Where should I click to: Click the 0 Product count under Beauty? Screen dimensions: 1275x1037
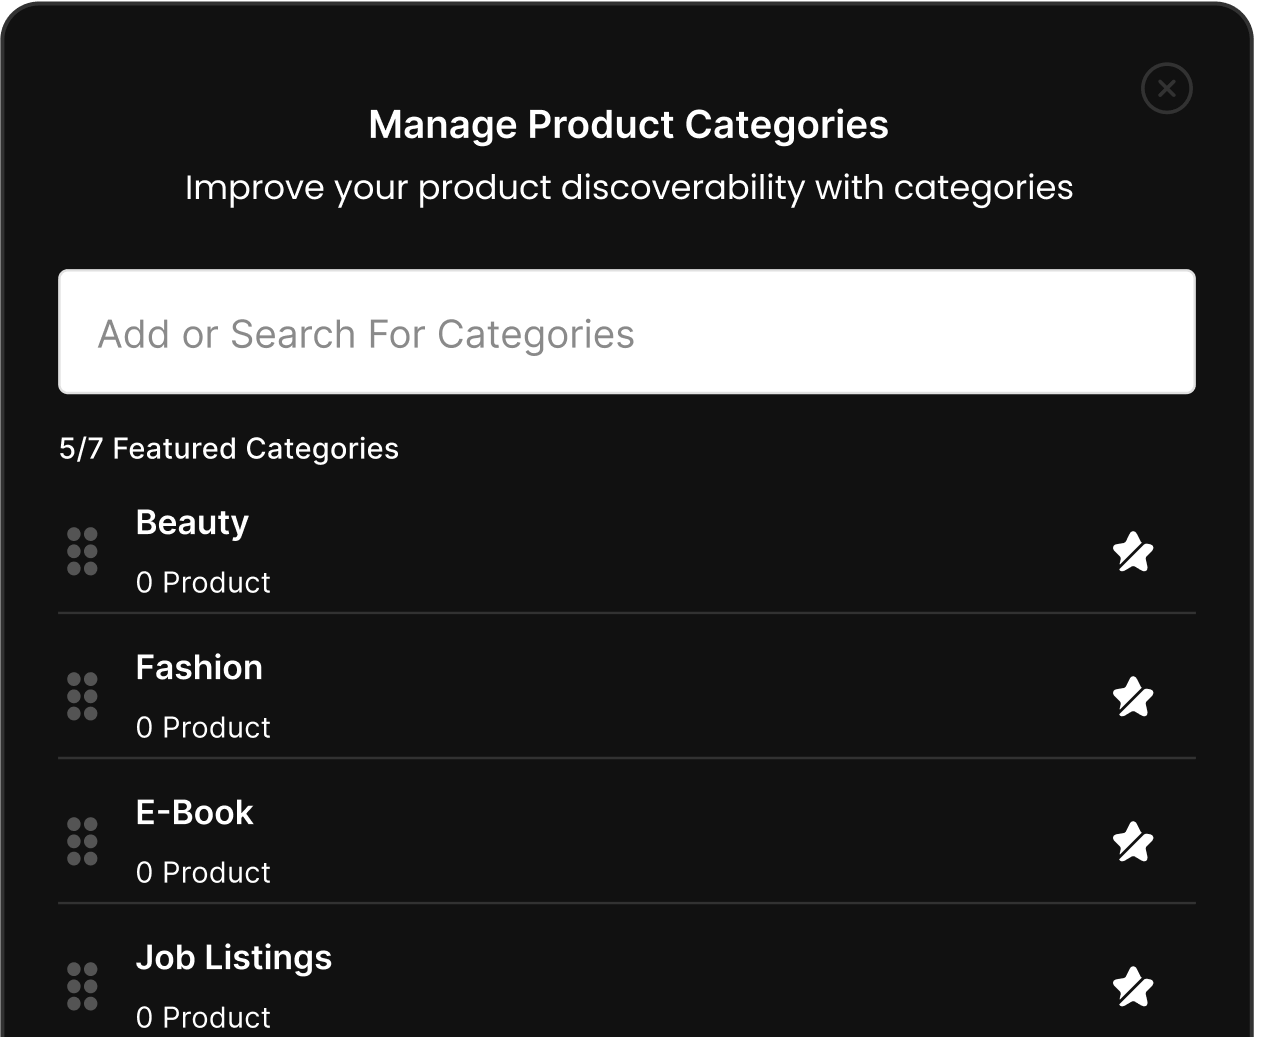click(x=203, y=582)
